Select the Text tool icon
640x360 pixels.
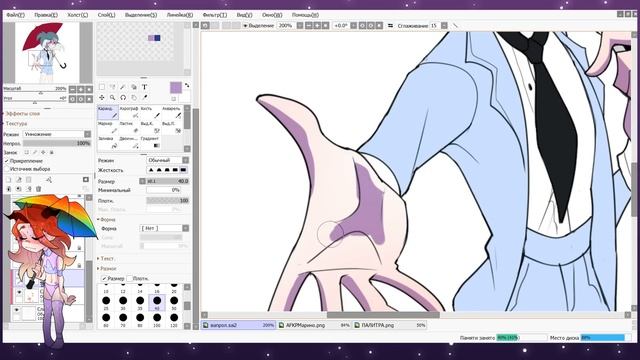pyautogui.click(x=144, y=87)
